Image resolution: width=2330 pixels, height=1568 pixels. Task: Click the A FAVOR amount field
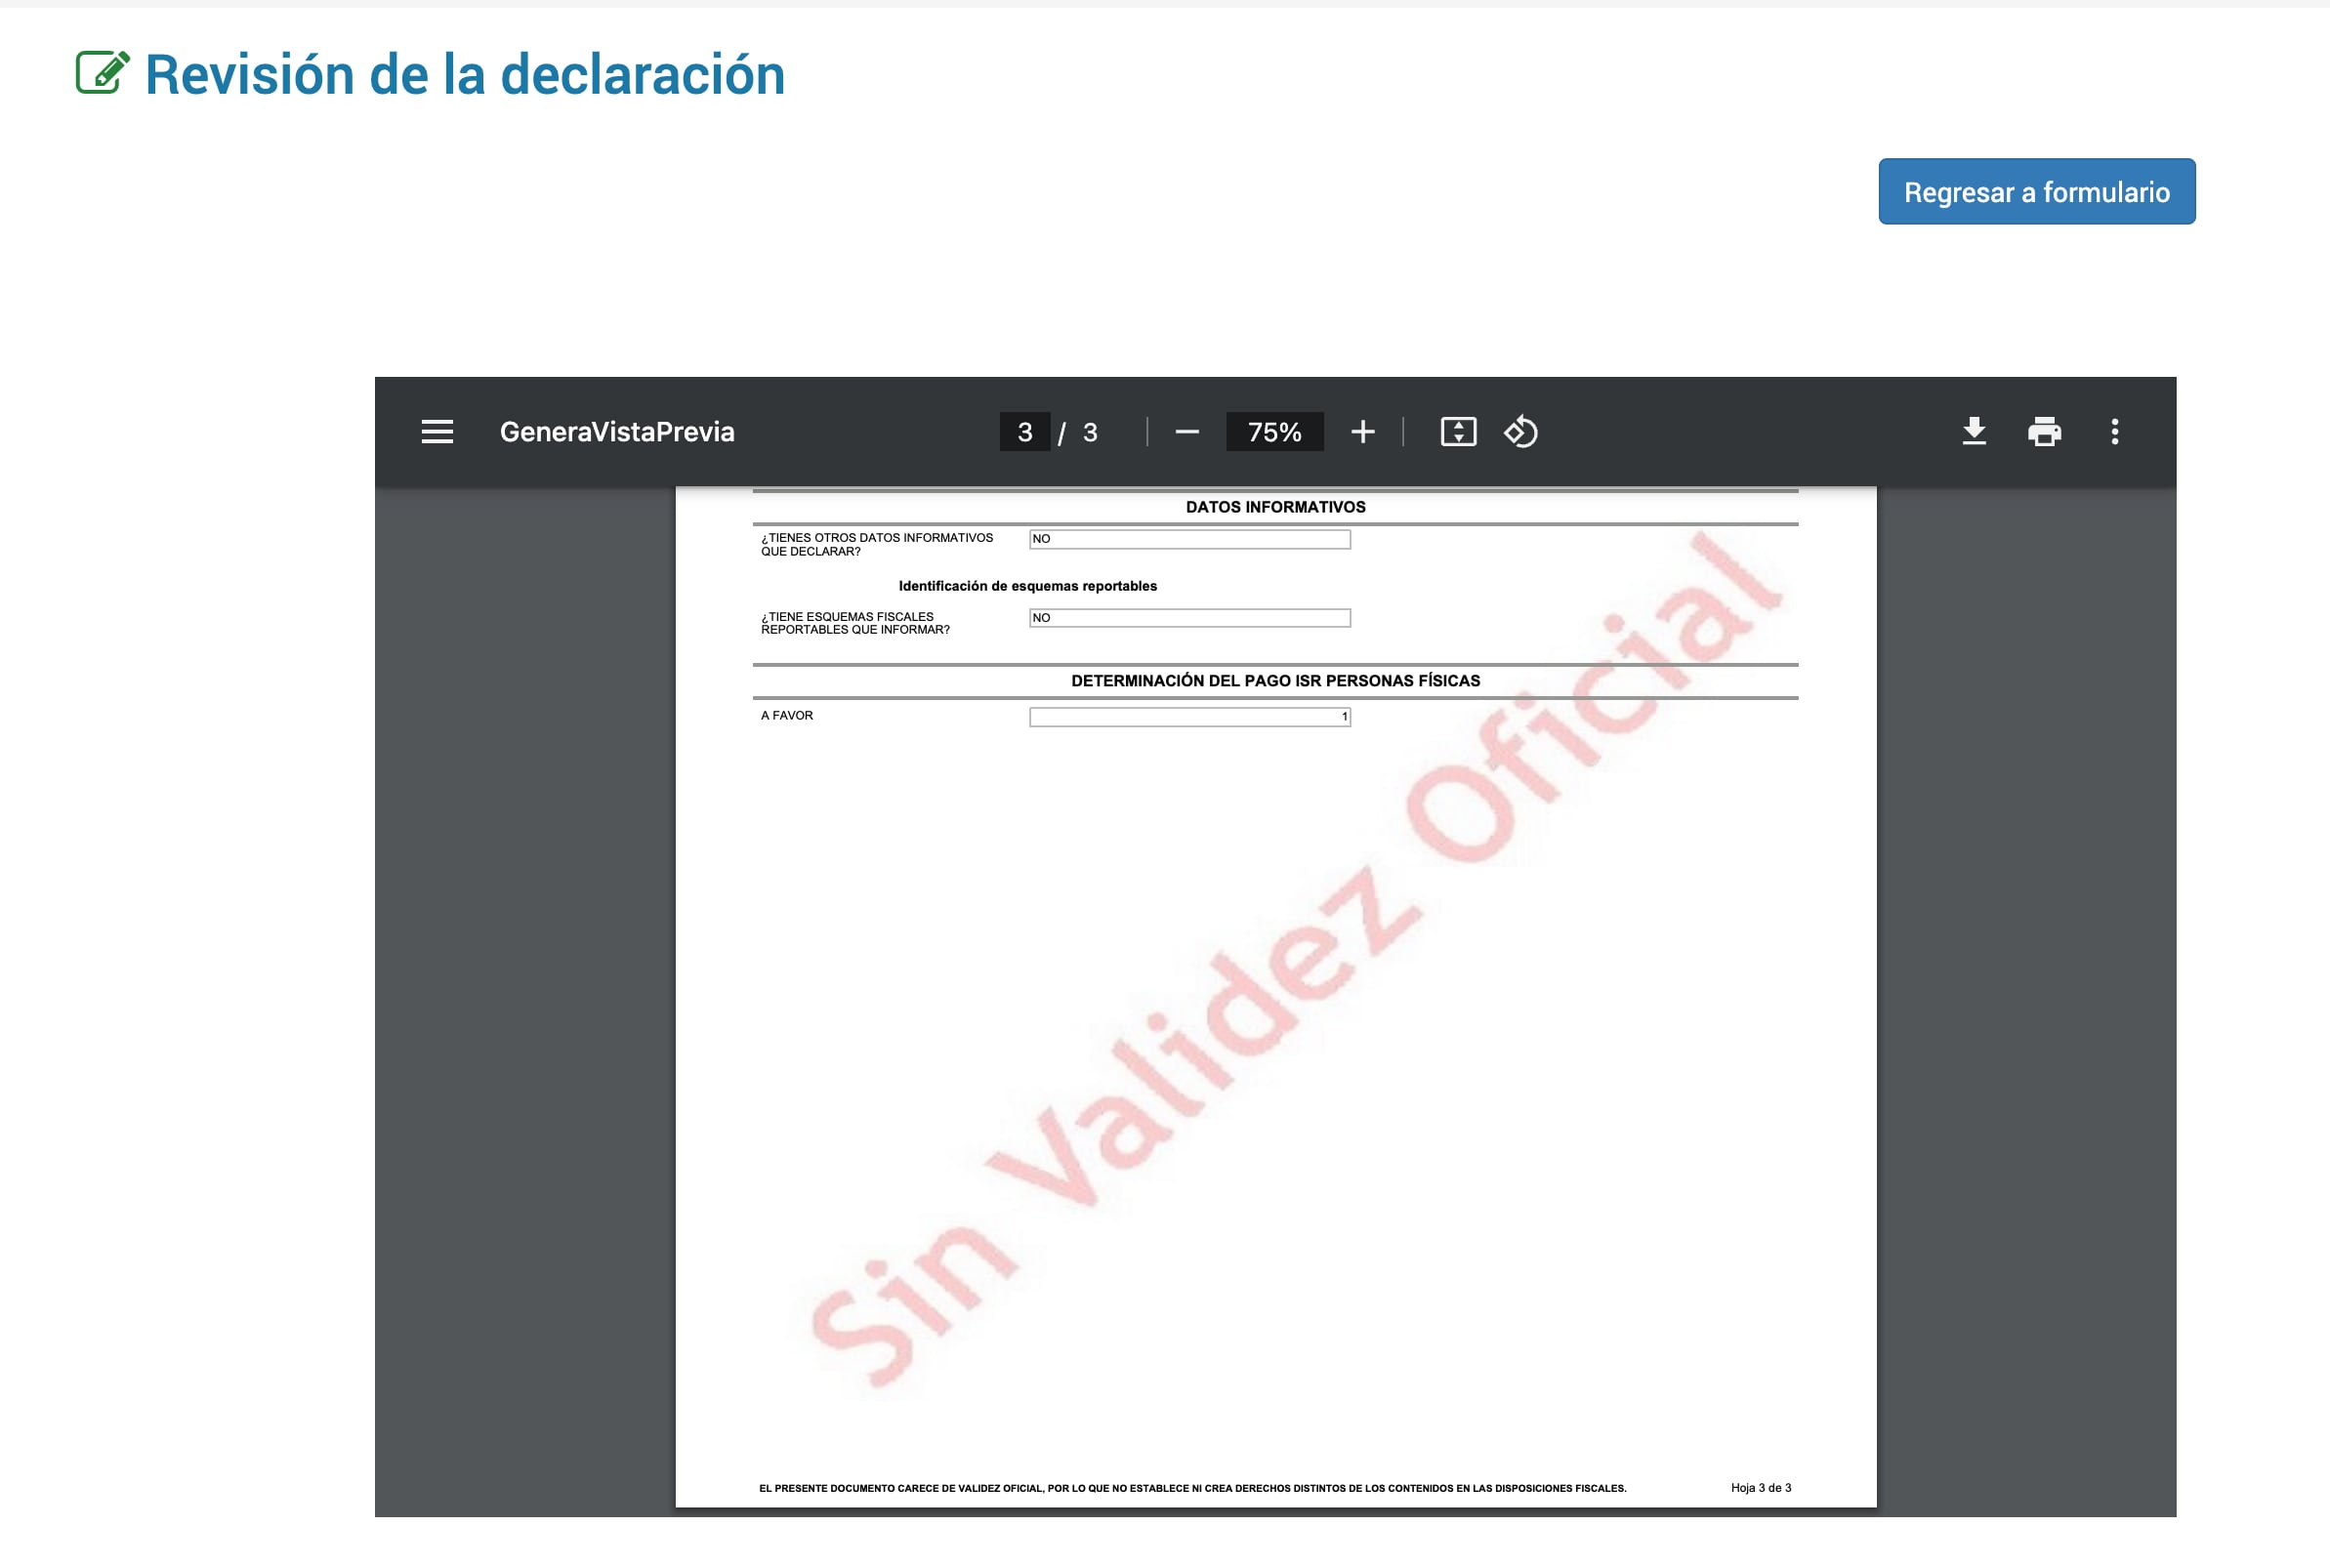pyautogui.click(x=1190, y=716)
